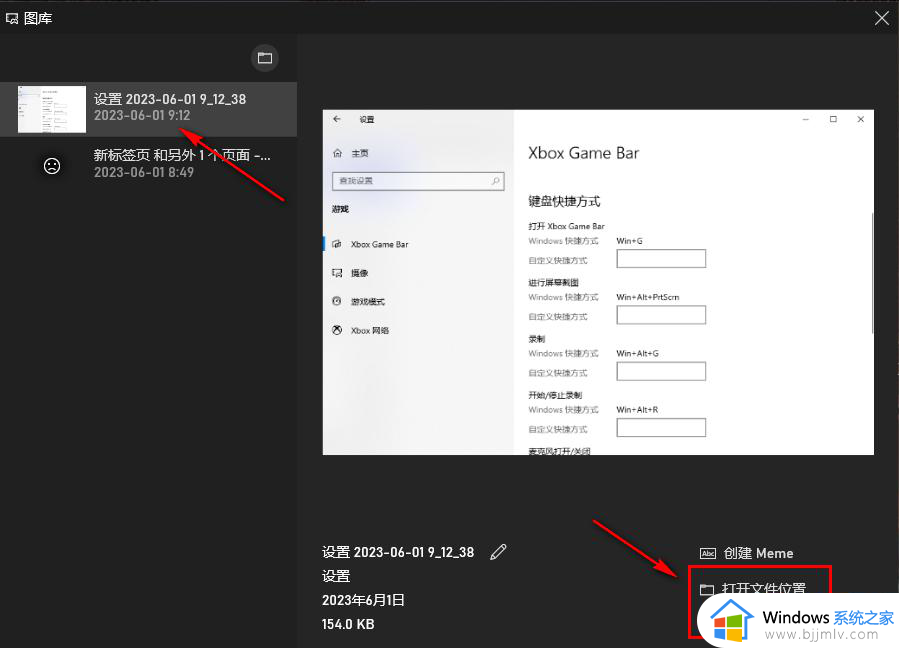
Task: Rename capture using the pencil icon
Action: tap(498, 552)
